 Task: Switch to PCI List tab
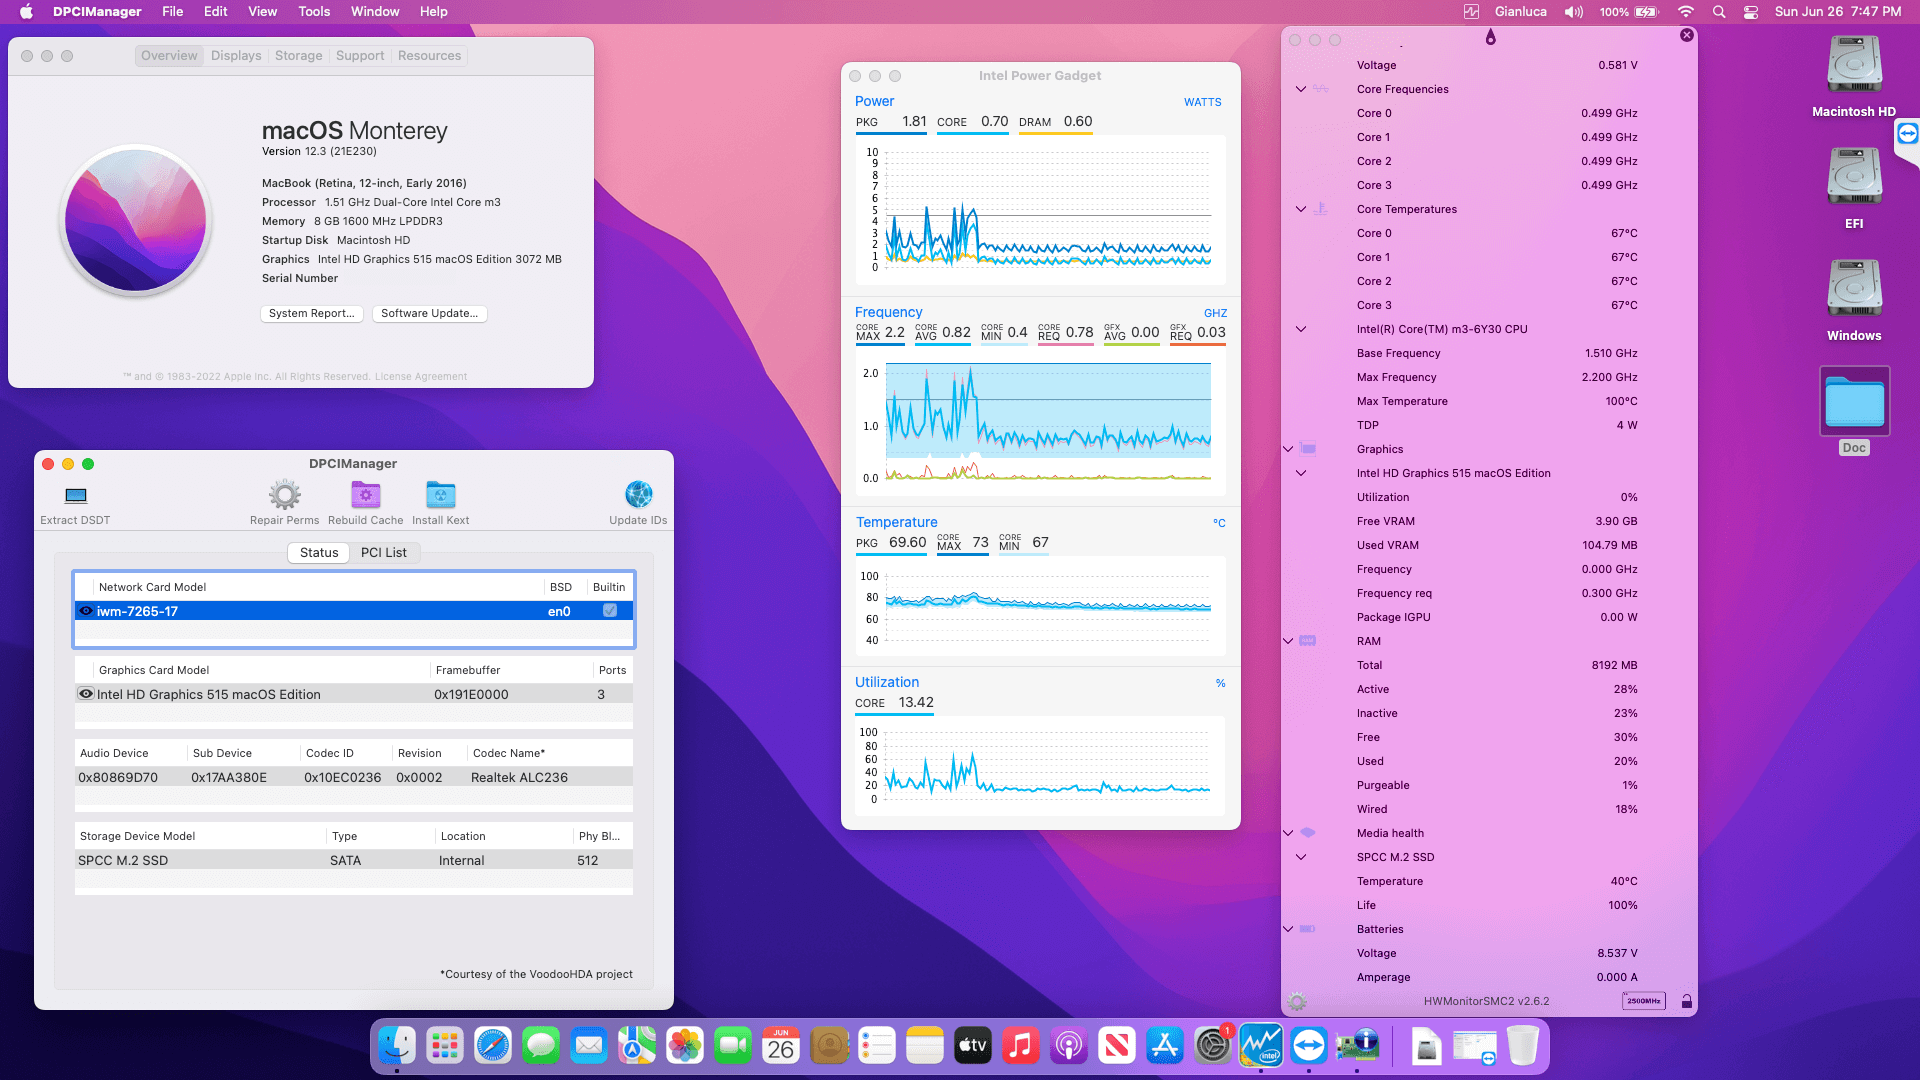click(384, 553)
